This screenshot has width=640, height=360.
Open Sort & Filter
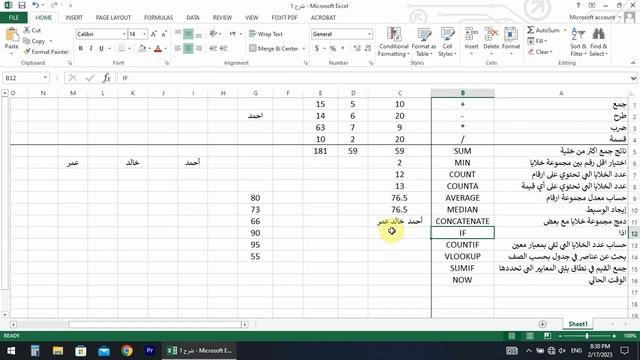[578, 42]
